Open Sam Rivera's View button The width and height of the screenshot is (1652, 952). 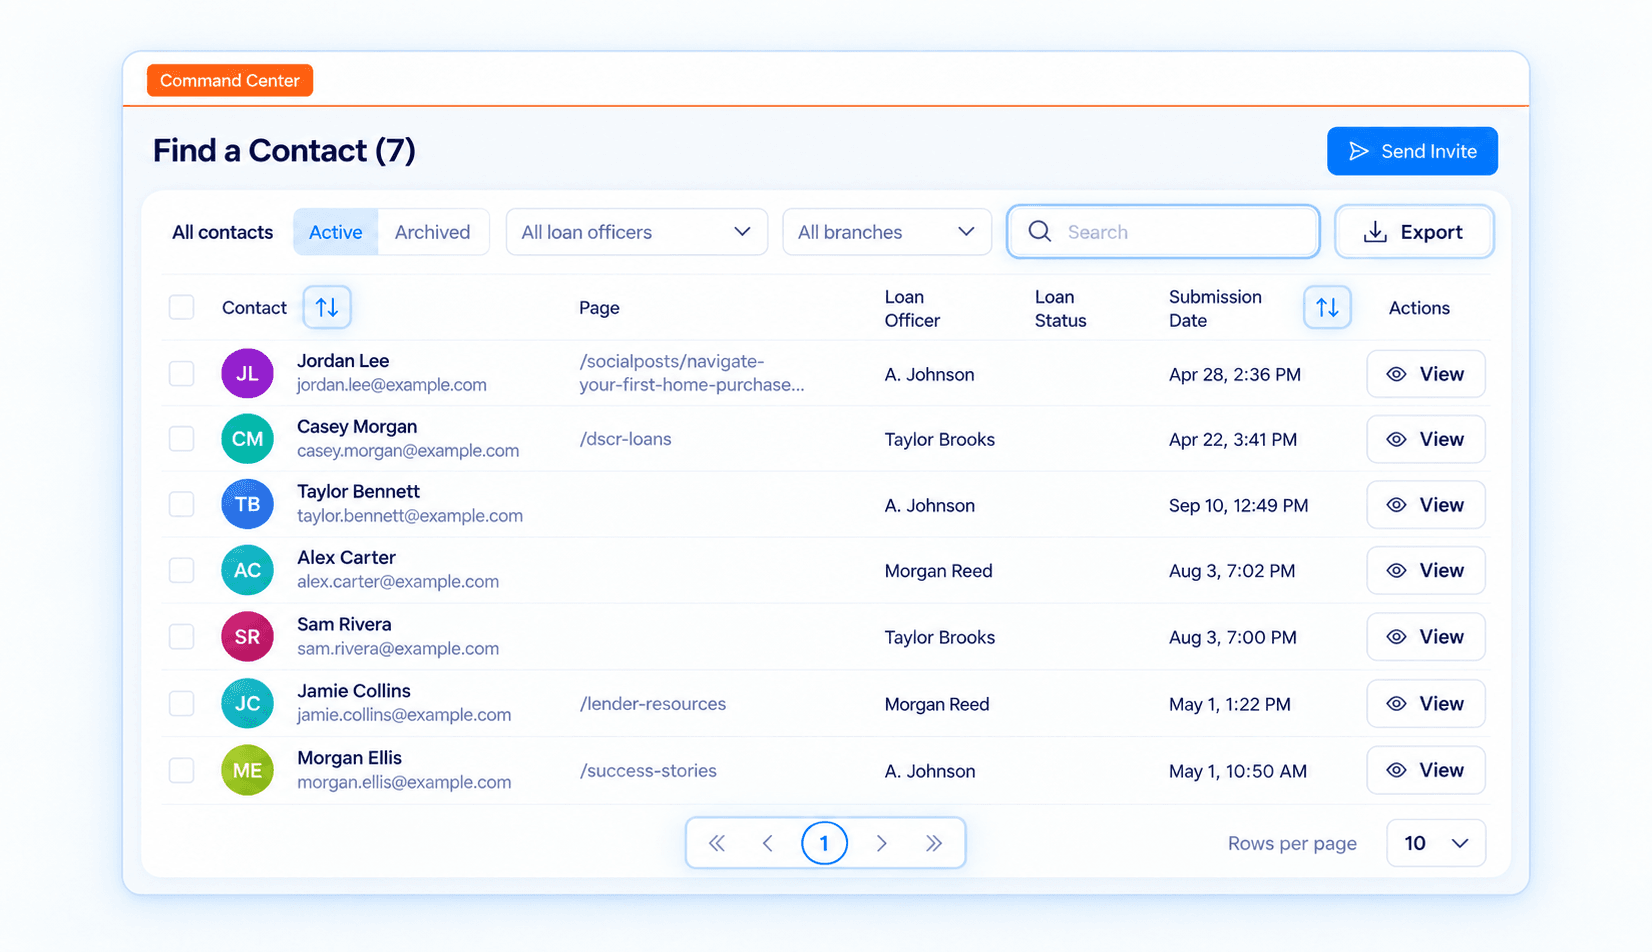click(x=1426, y=637)
